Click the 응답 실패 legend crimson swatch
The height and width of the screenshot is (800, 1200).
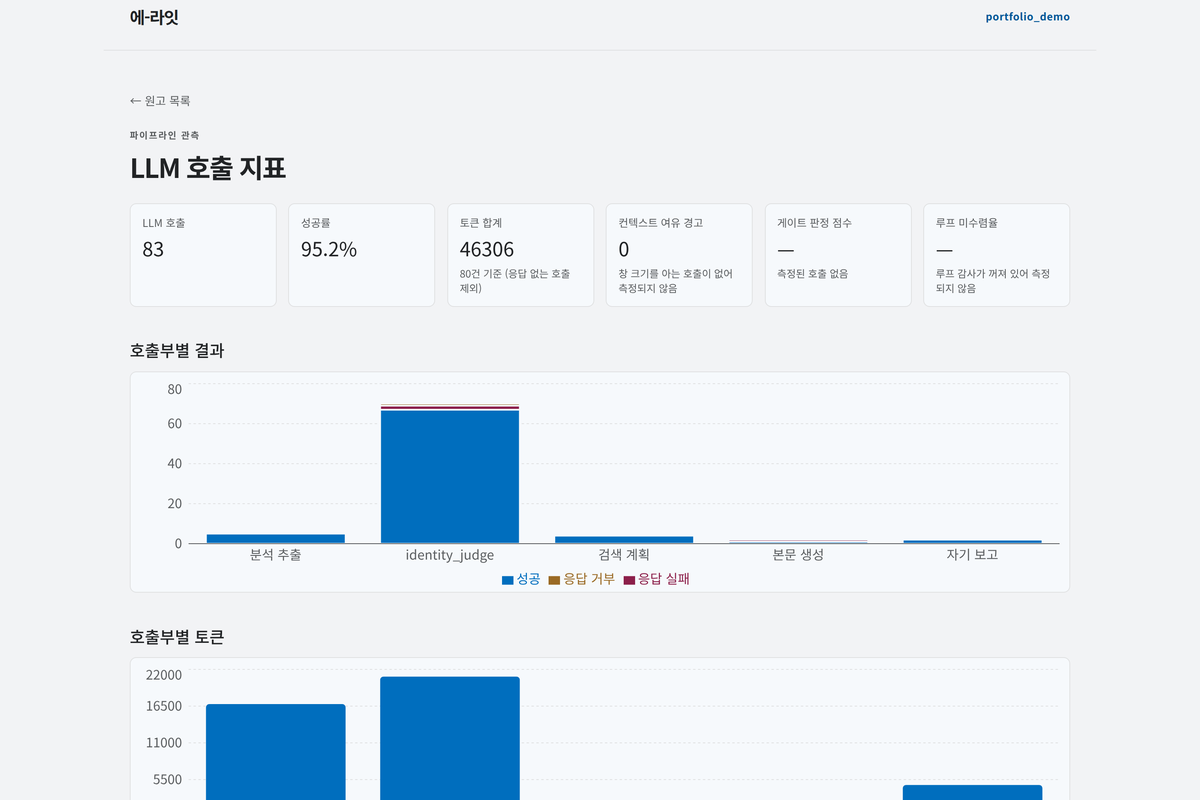click(x=629, y=580)
